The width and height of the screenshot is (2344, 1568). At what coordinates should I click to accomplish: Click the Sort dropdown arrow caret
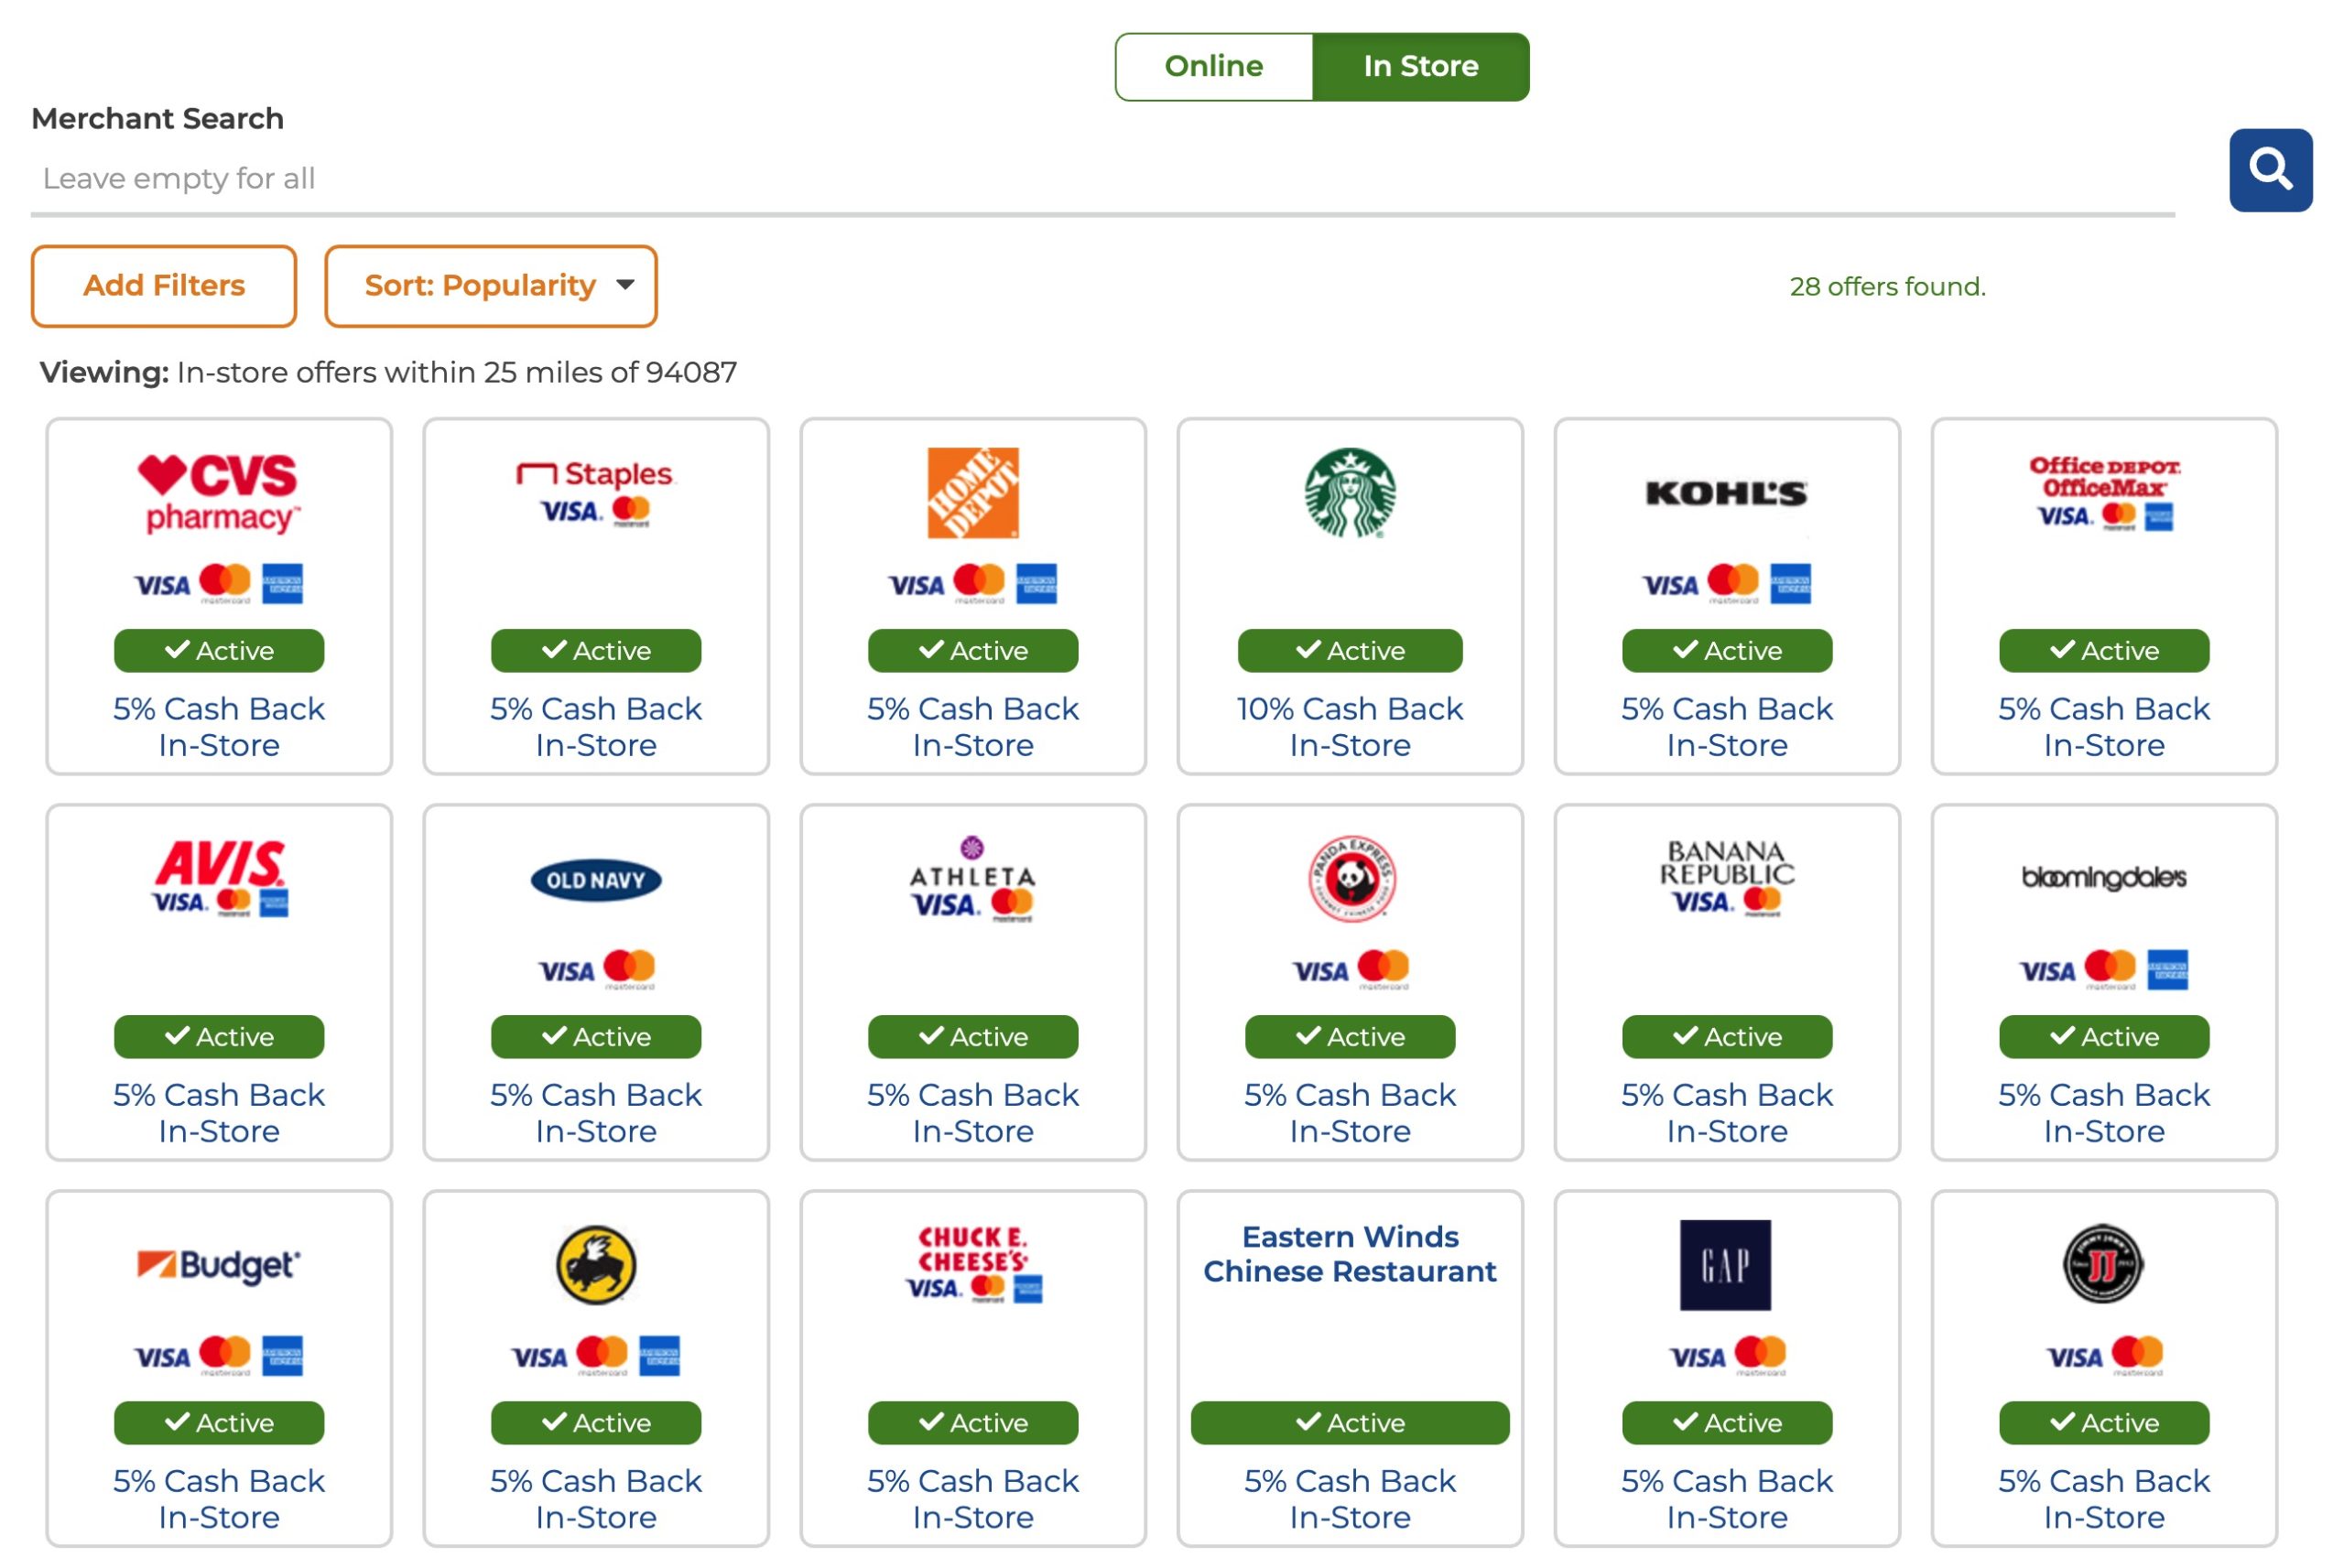626,285
